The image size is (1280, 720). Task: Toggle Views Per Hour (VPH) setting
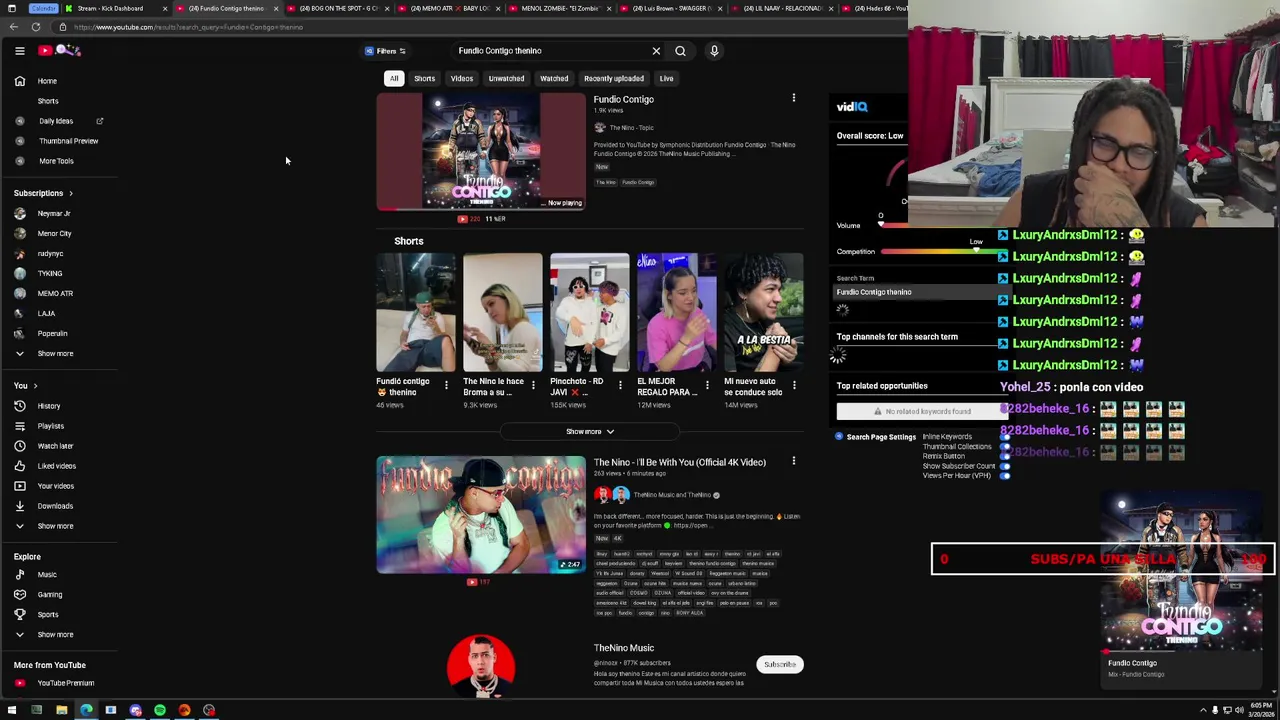pyautogui.click(x=1005, y=476)
